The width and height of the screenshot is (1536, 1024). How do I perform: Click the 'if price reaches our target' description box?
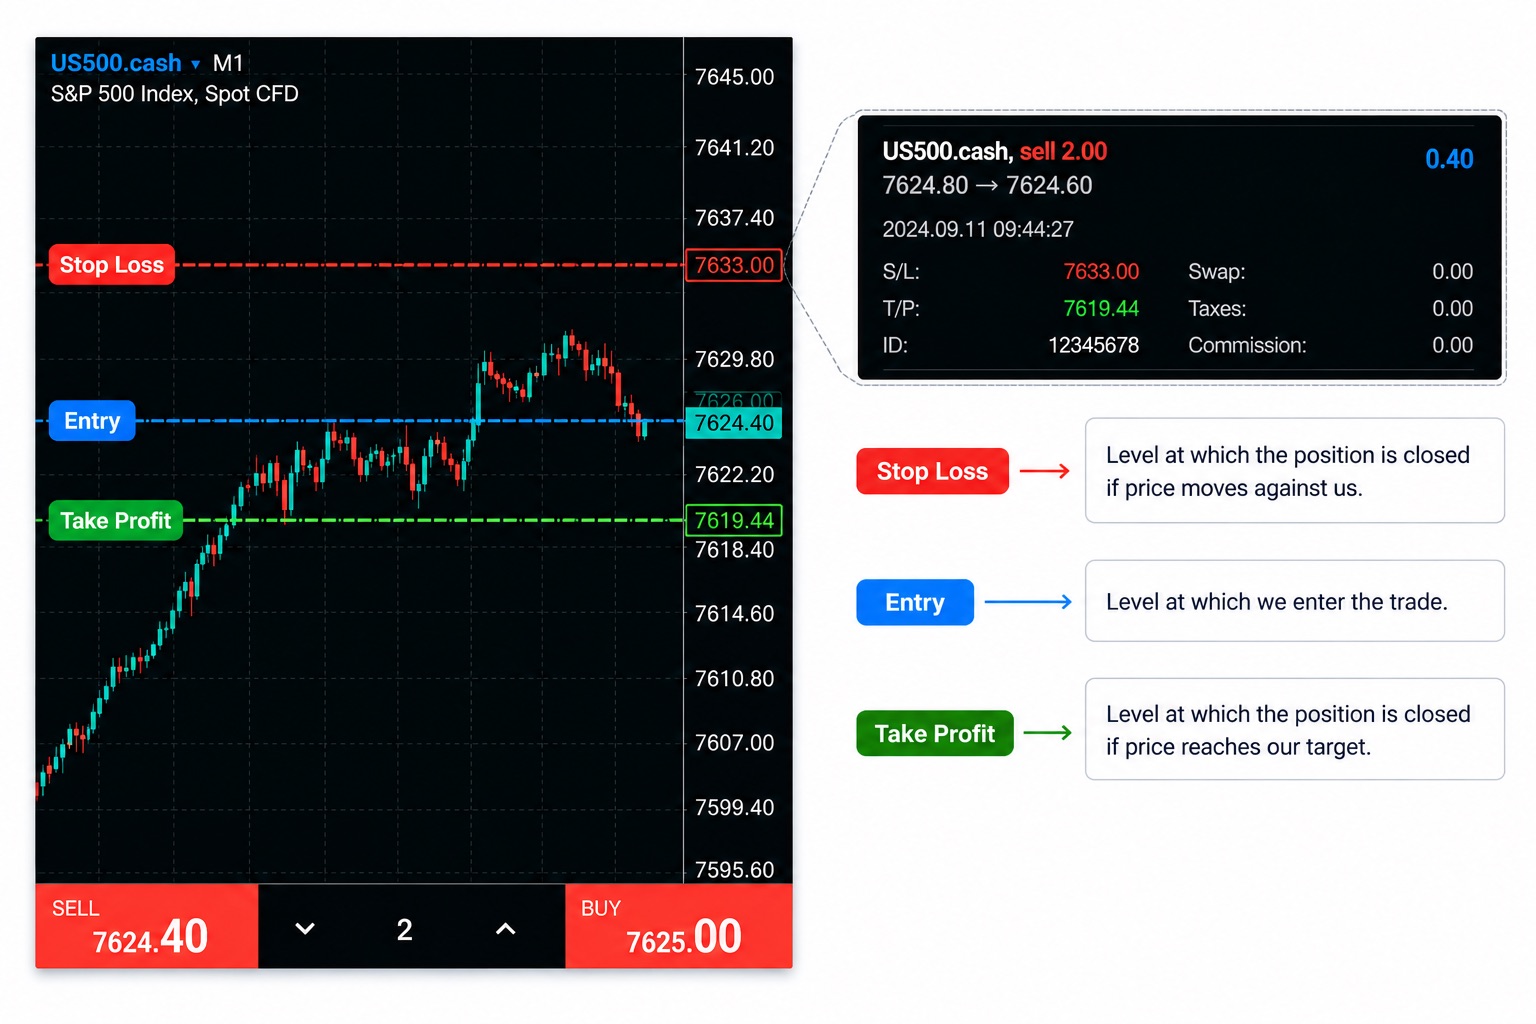coord(1295,729)
